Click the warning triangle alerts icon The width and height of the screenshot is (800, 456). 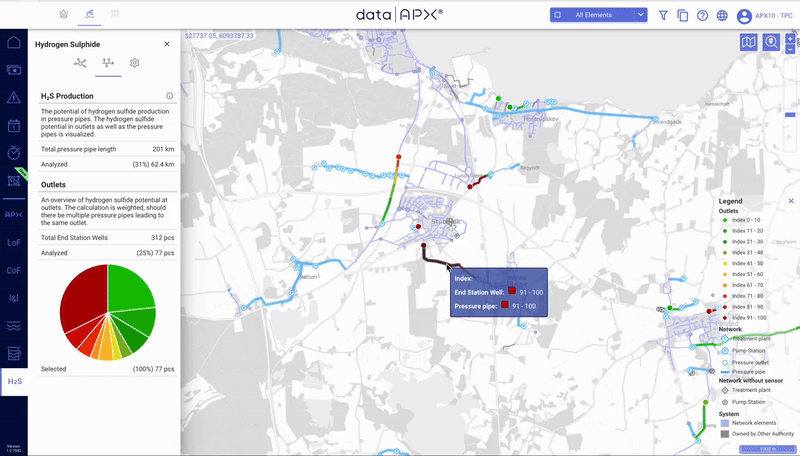[x=14, y=98]
